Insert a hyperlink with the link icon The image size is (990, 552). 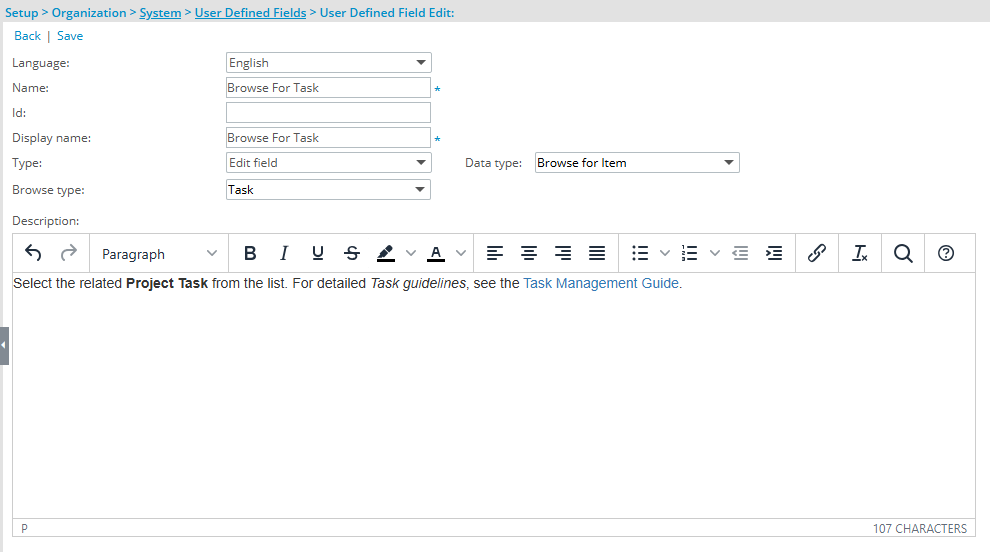pos(816,254)
